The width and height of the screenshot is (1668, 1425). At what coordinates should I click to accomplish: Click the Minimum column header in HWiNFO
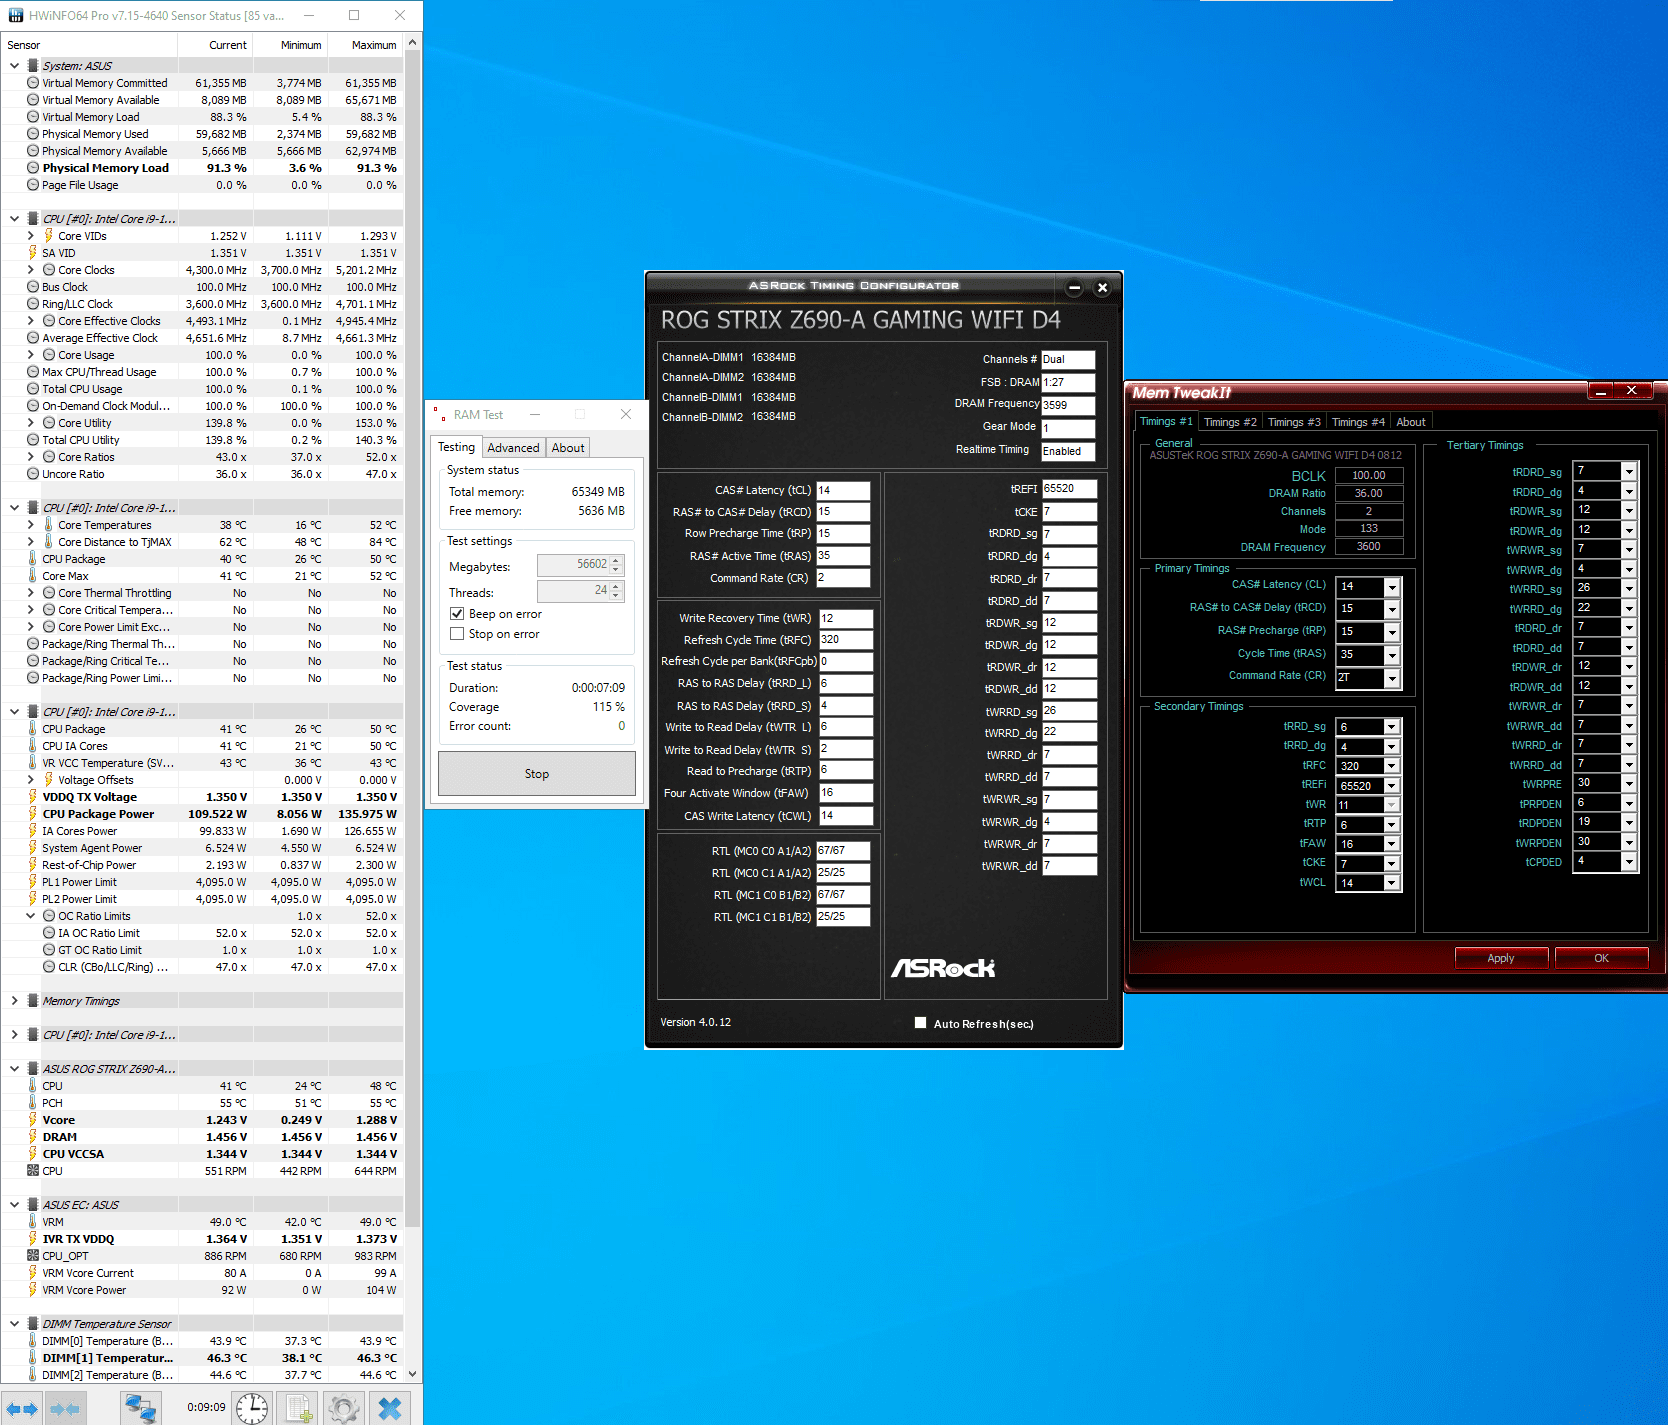point(290,45)
